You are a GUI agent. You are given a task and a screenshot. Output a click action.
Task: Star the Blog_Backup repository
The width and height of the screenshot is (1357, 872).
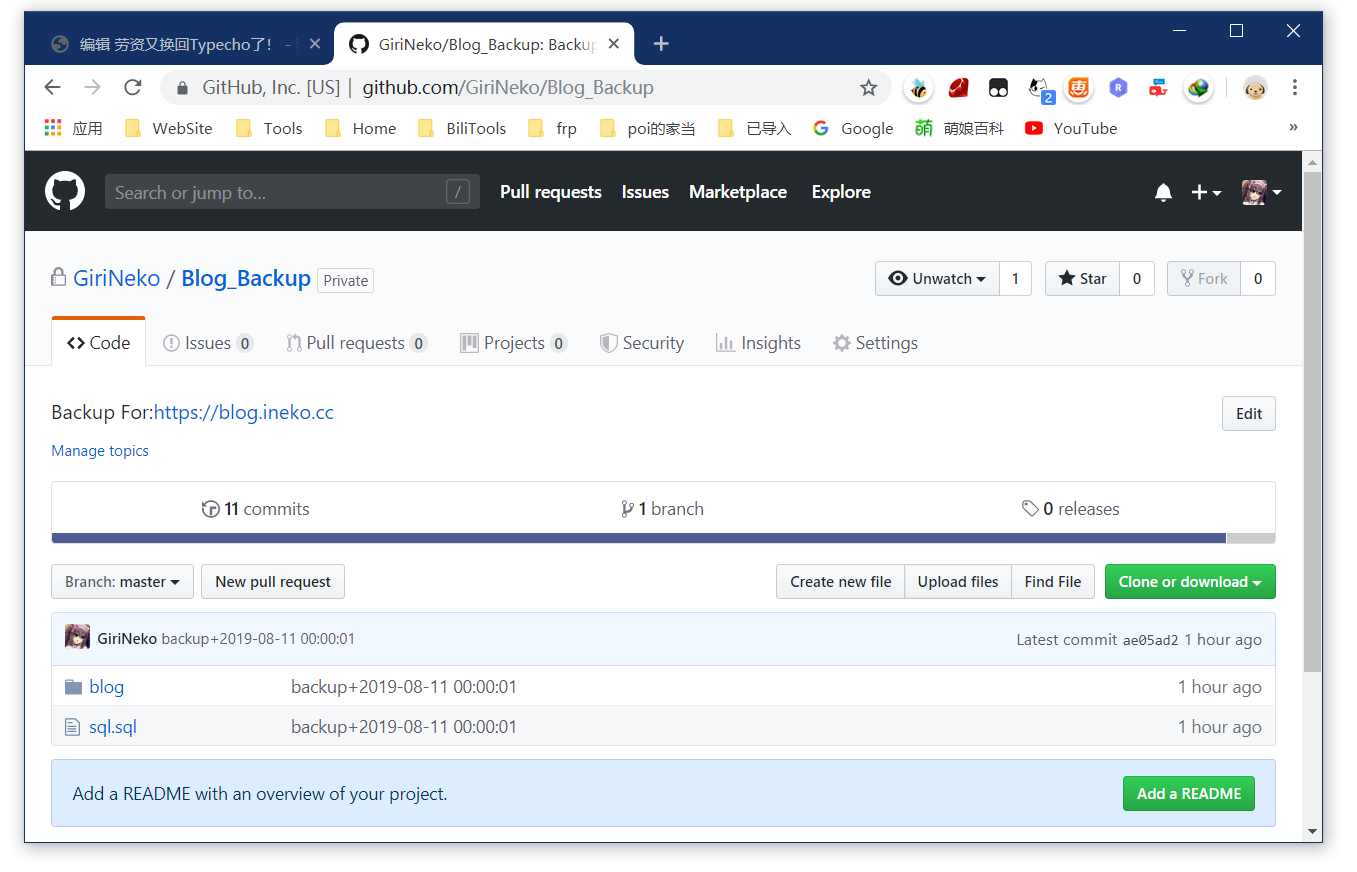pyautogui.click(x=1083, y=279)
